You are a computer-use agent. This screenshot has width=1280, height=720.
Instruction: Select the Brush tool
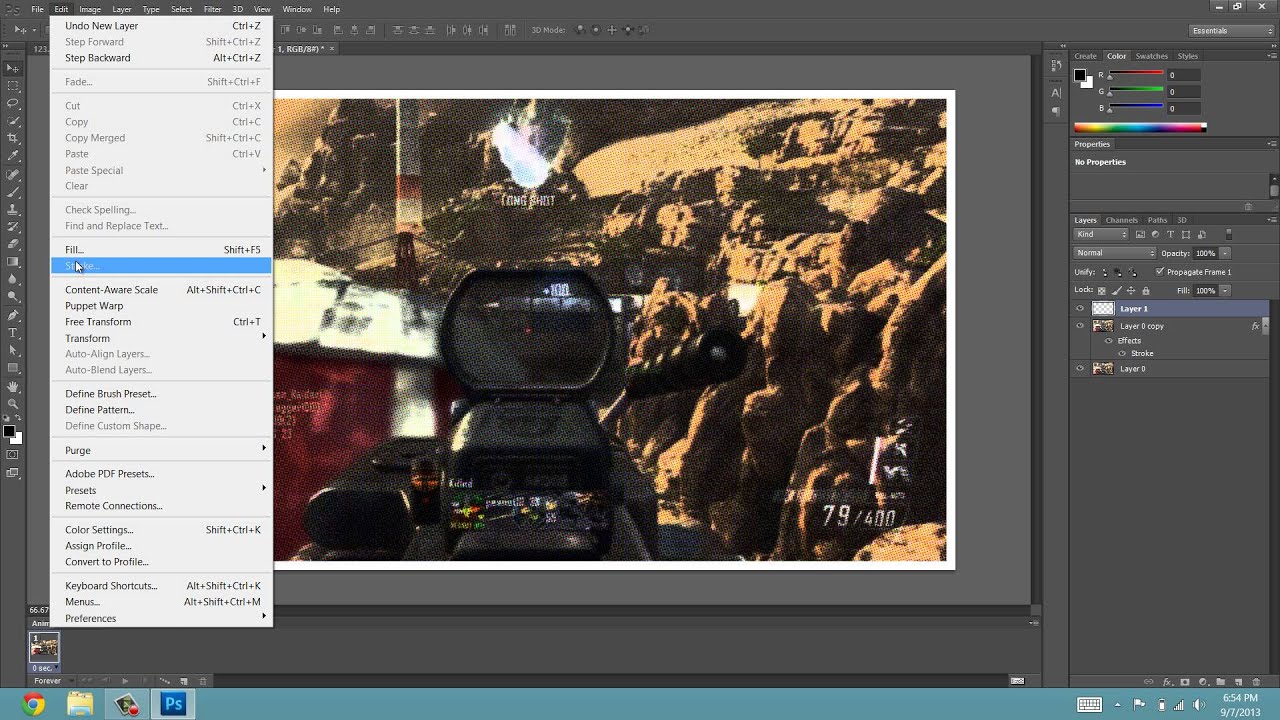tap(13, 191)
